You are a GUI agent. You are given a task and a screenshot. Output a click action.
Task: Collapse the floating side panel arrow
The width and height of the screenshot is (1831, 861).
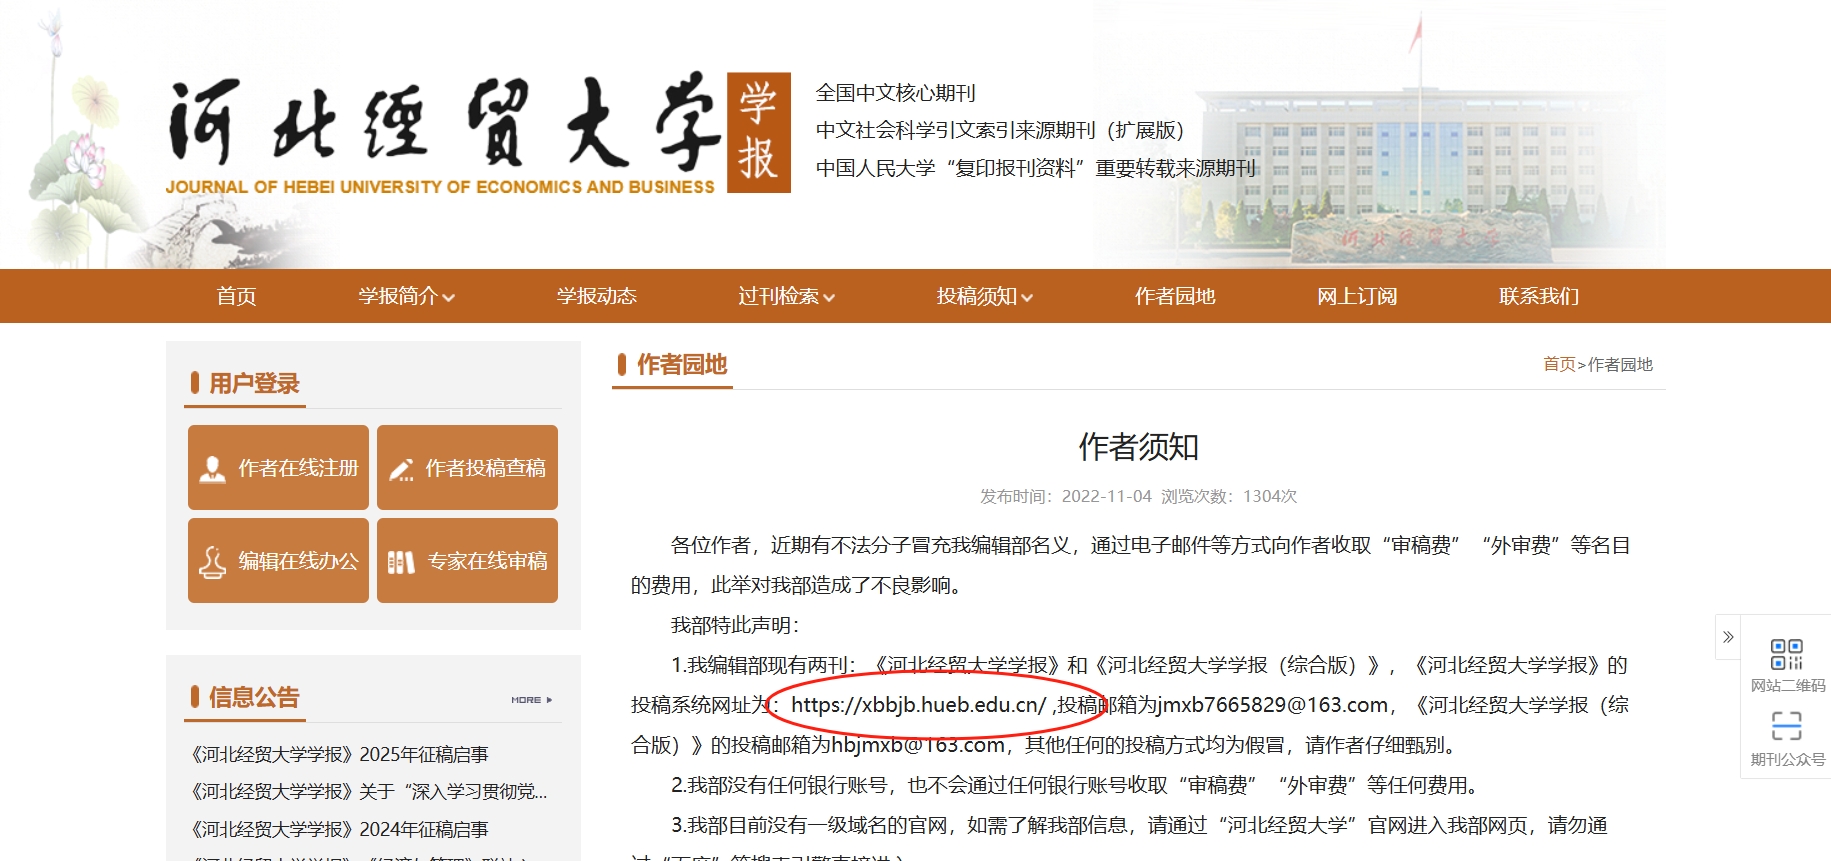point(1728,637)
